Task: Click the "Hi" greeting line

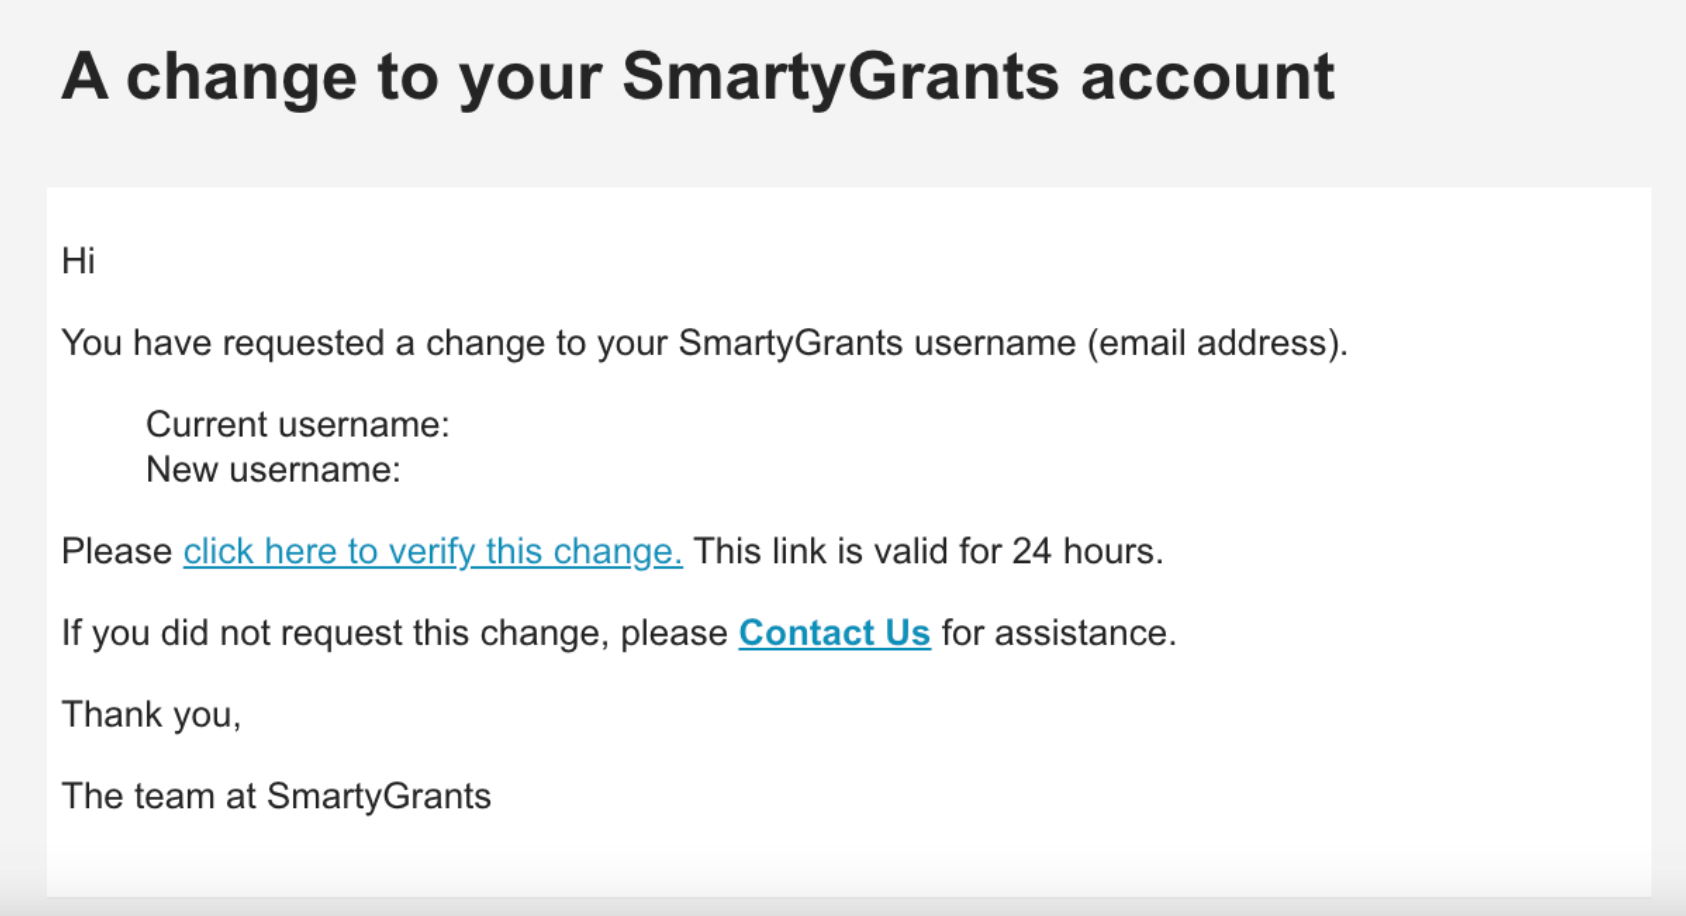Action: click(x=78, y=261)
